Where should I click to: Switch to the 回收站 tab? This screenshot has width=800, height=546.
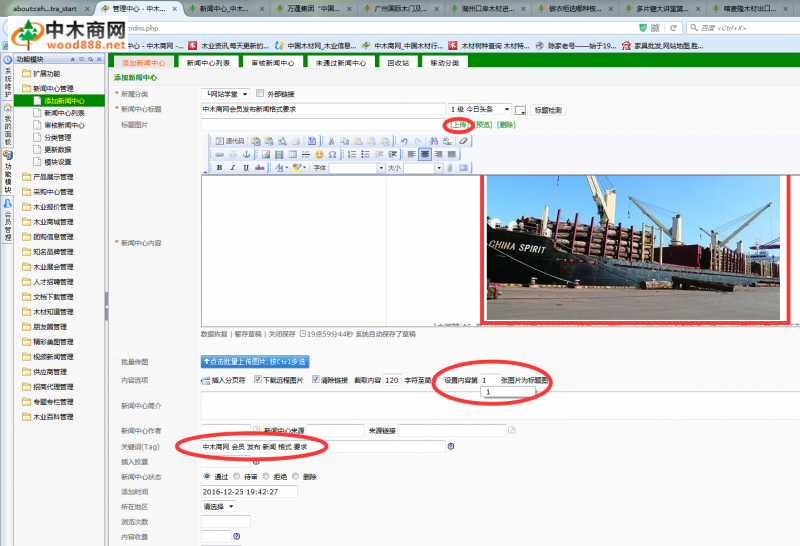398,63
